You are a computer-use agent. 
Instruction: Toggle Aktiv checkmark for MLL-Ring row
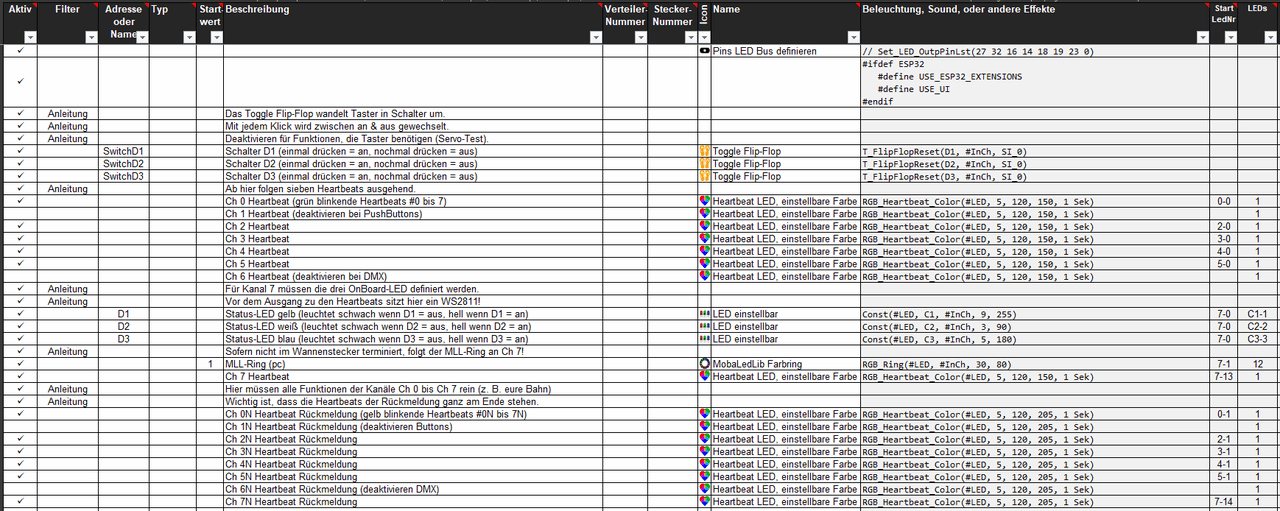click(20, 364)
